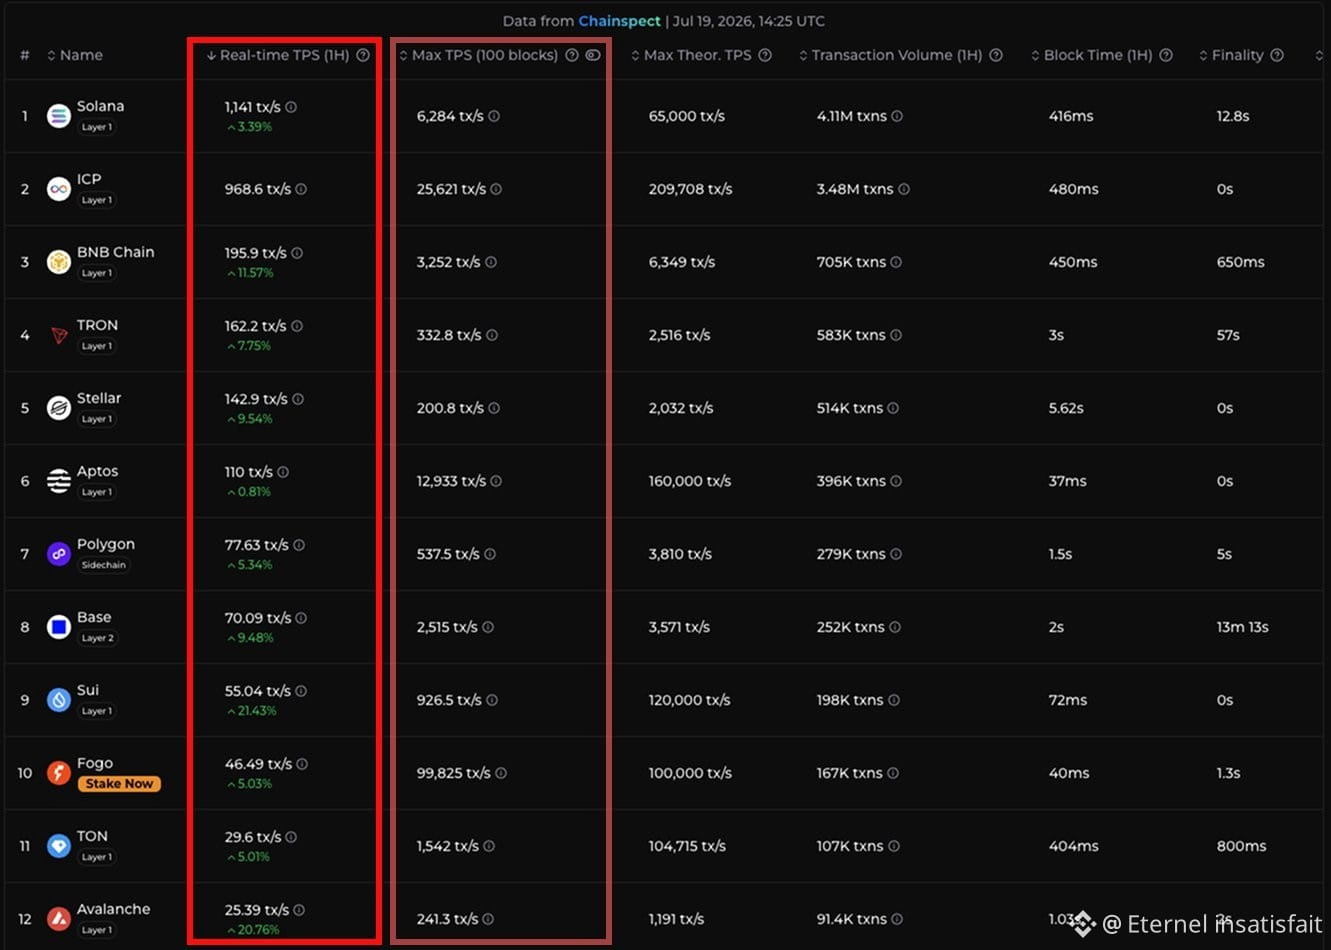
Task: Select the 65,000 tx/s cell for Solana
Action: coord(687,116)
